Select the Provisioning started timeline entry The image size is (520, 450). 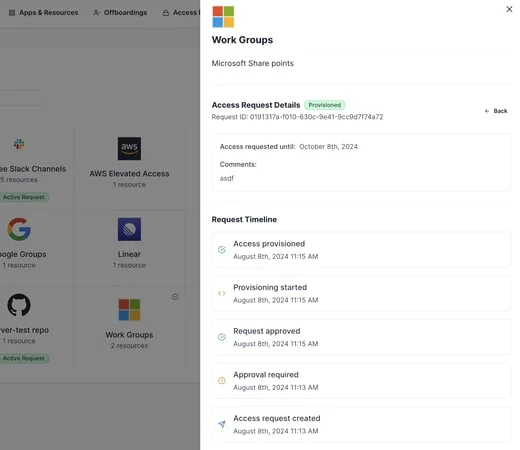pos(361,293)
